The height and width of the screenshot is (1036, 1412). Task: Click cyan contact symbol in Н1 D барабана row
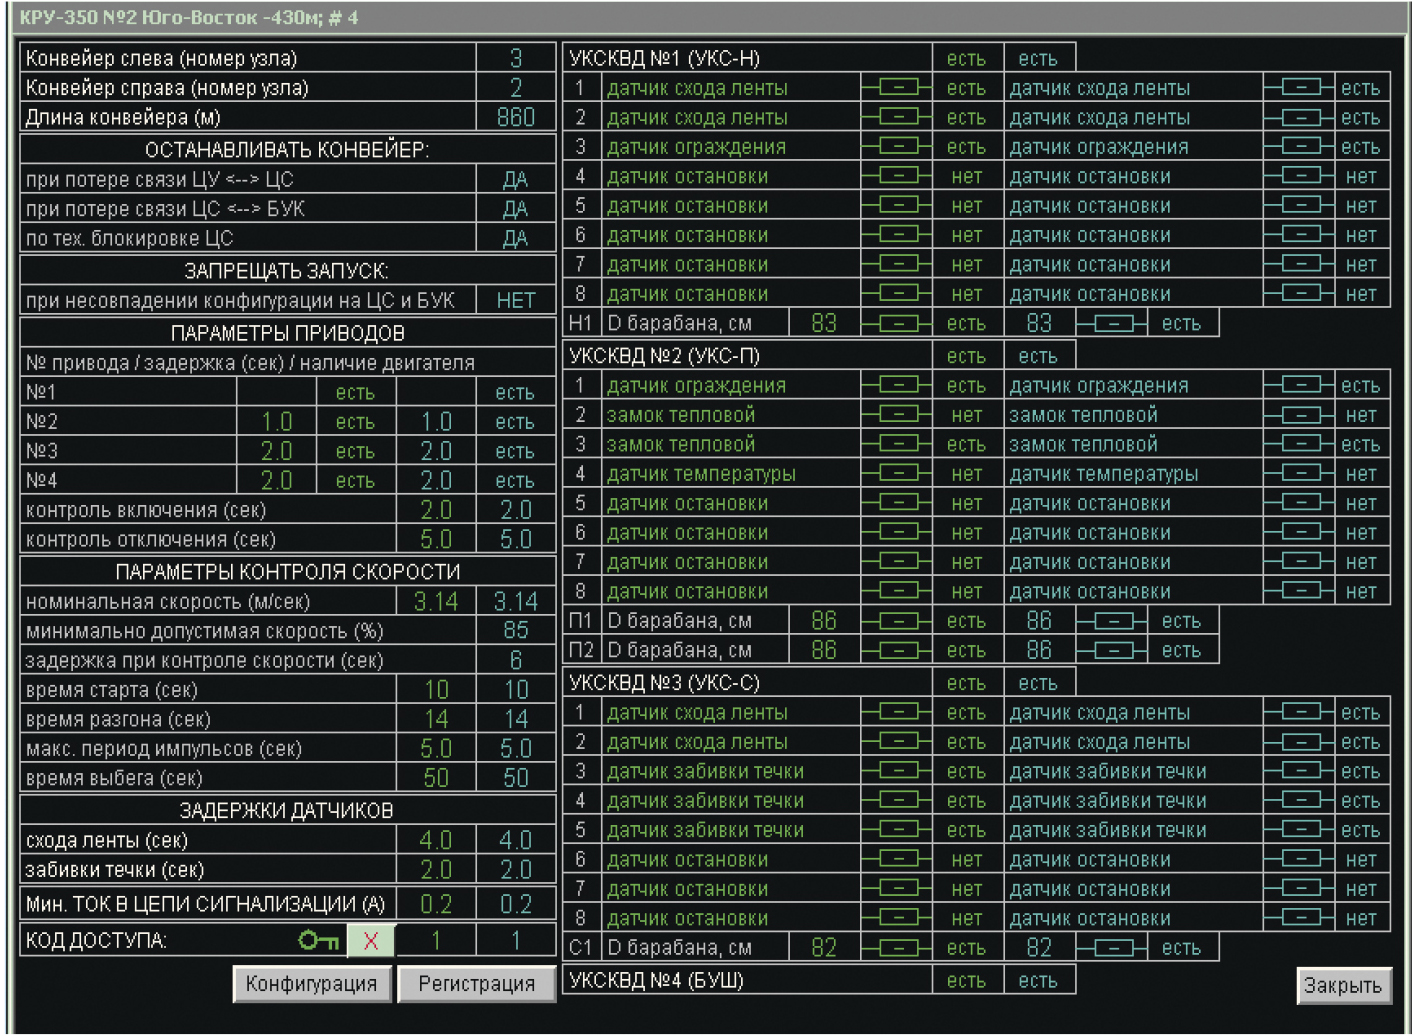[1111, 324]
